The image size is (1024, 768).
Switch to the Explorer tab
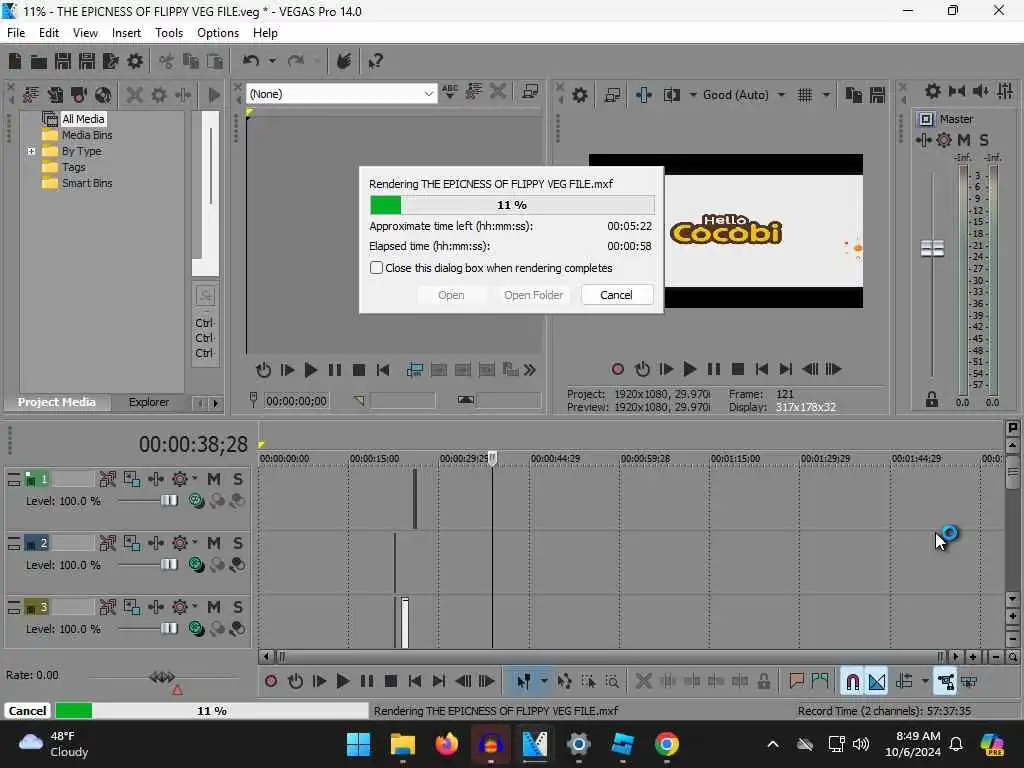coord(148,402)
